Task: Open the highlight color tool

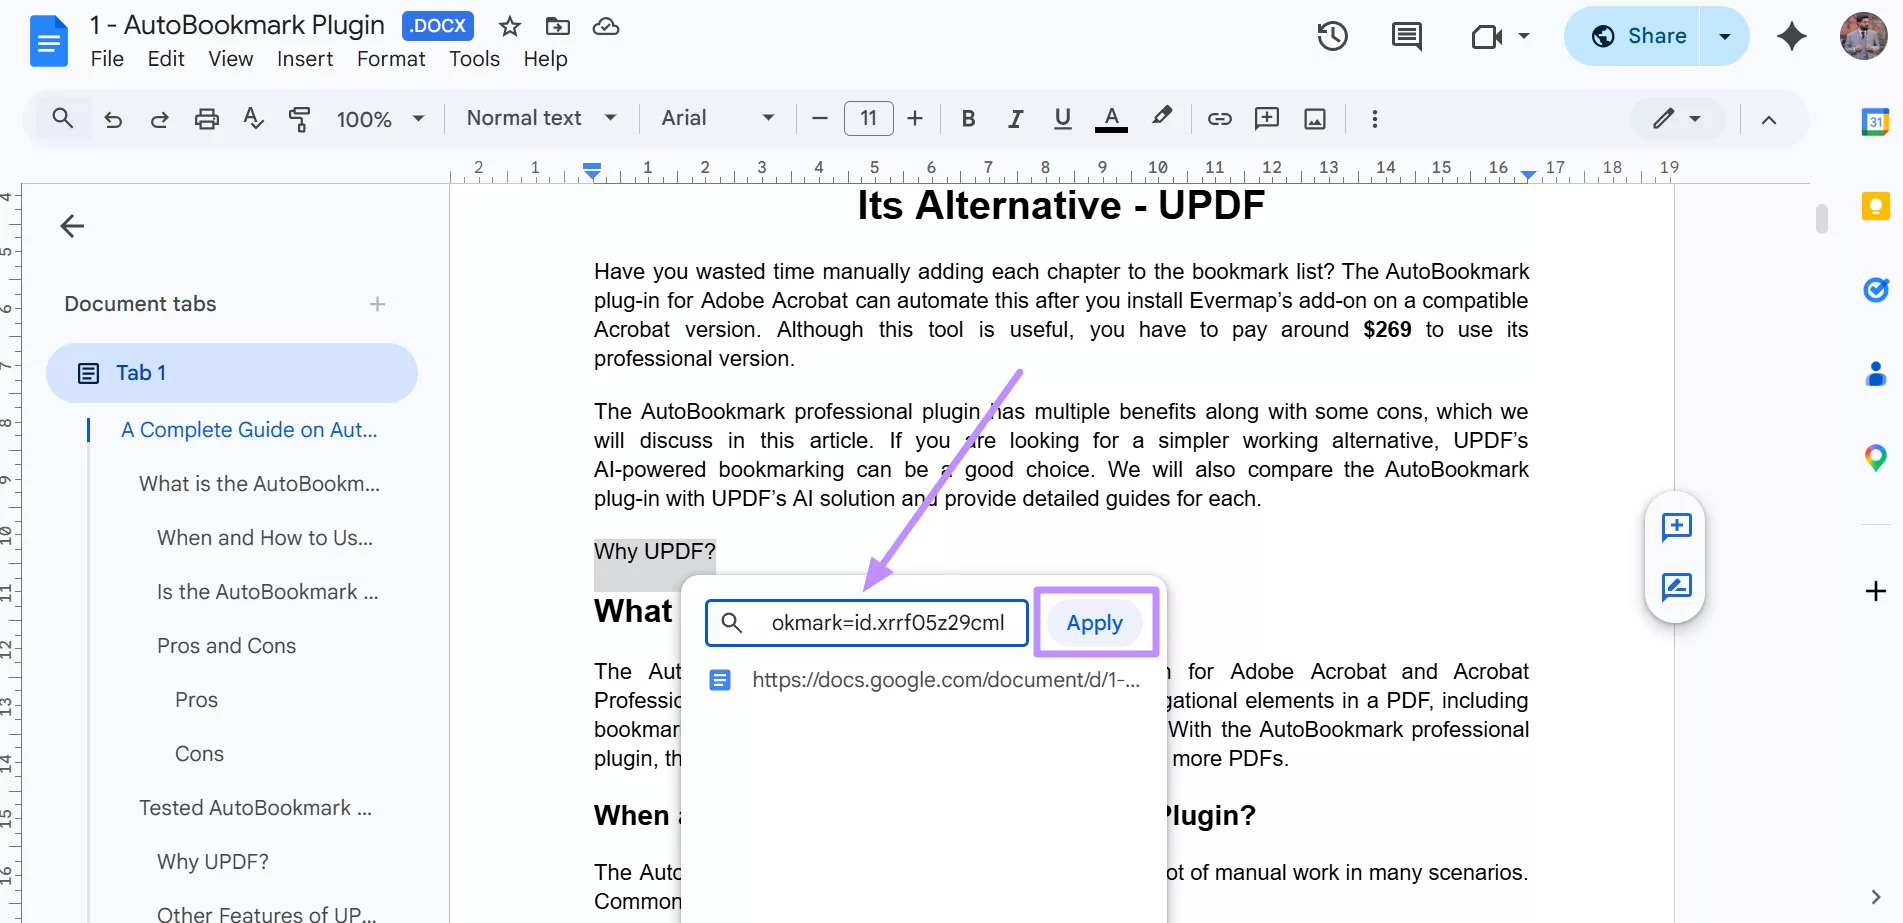Action: coord(1162,118)
